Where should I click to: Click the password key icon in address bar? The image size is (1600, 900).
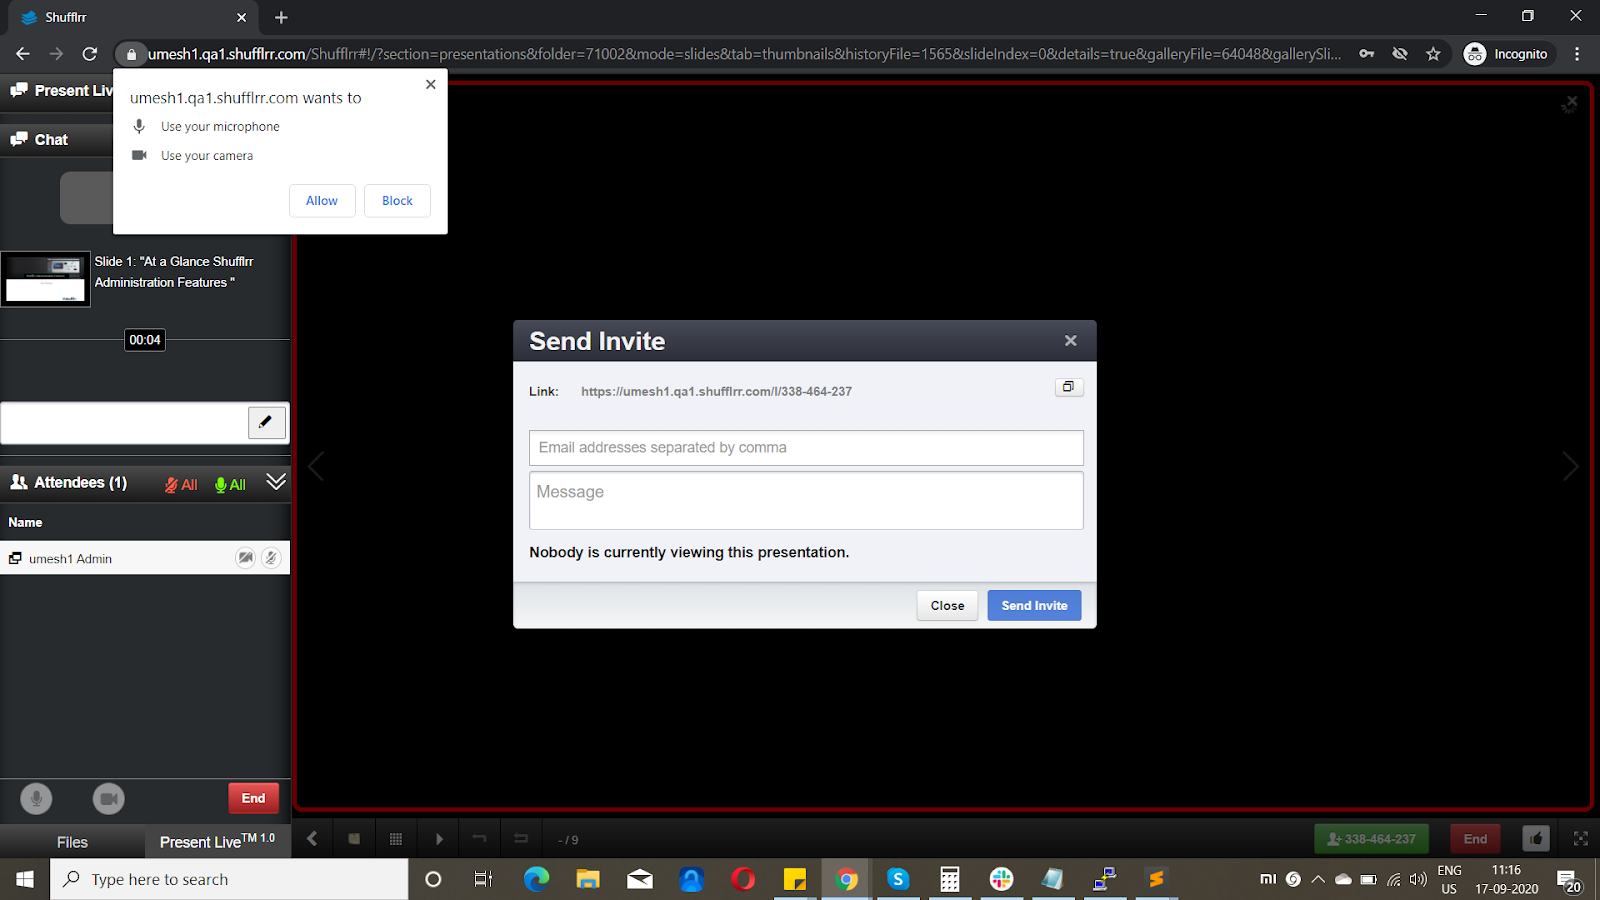click(1366, 54)
